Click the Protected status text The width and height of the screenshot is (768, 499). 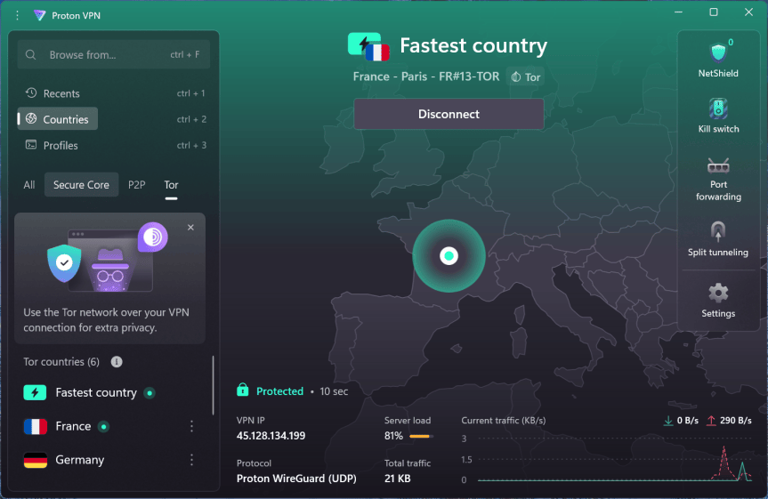(x=280, y=391)
